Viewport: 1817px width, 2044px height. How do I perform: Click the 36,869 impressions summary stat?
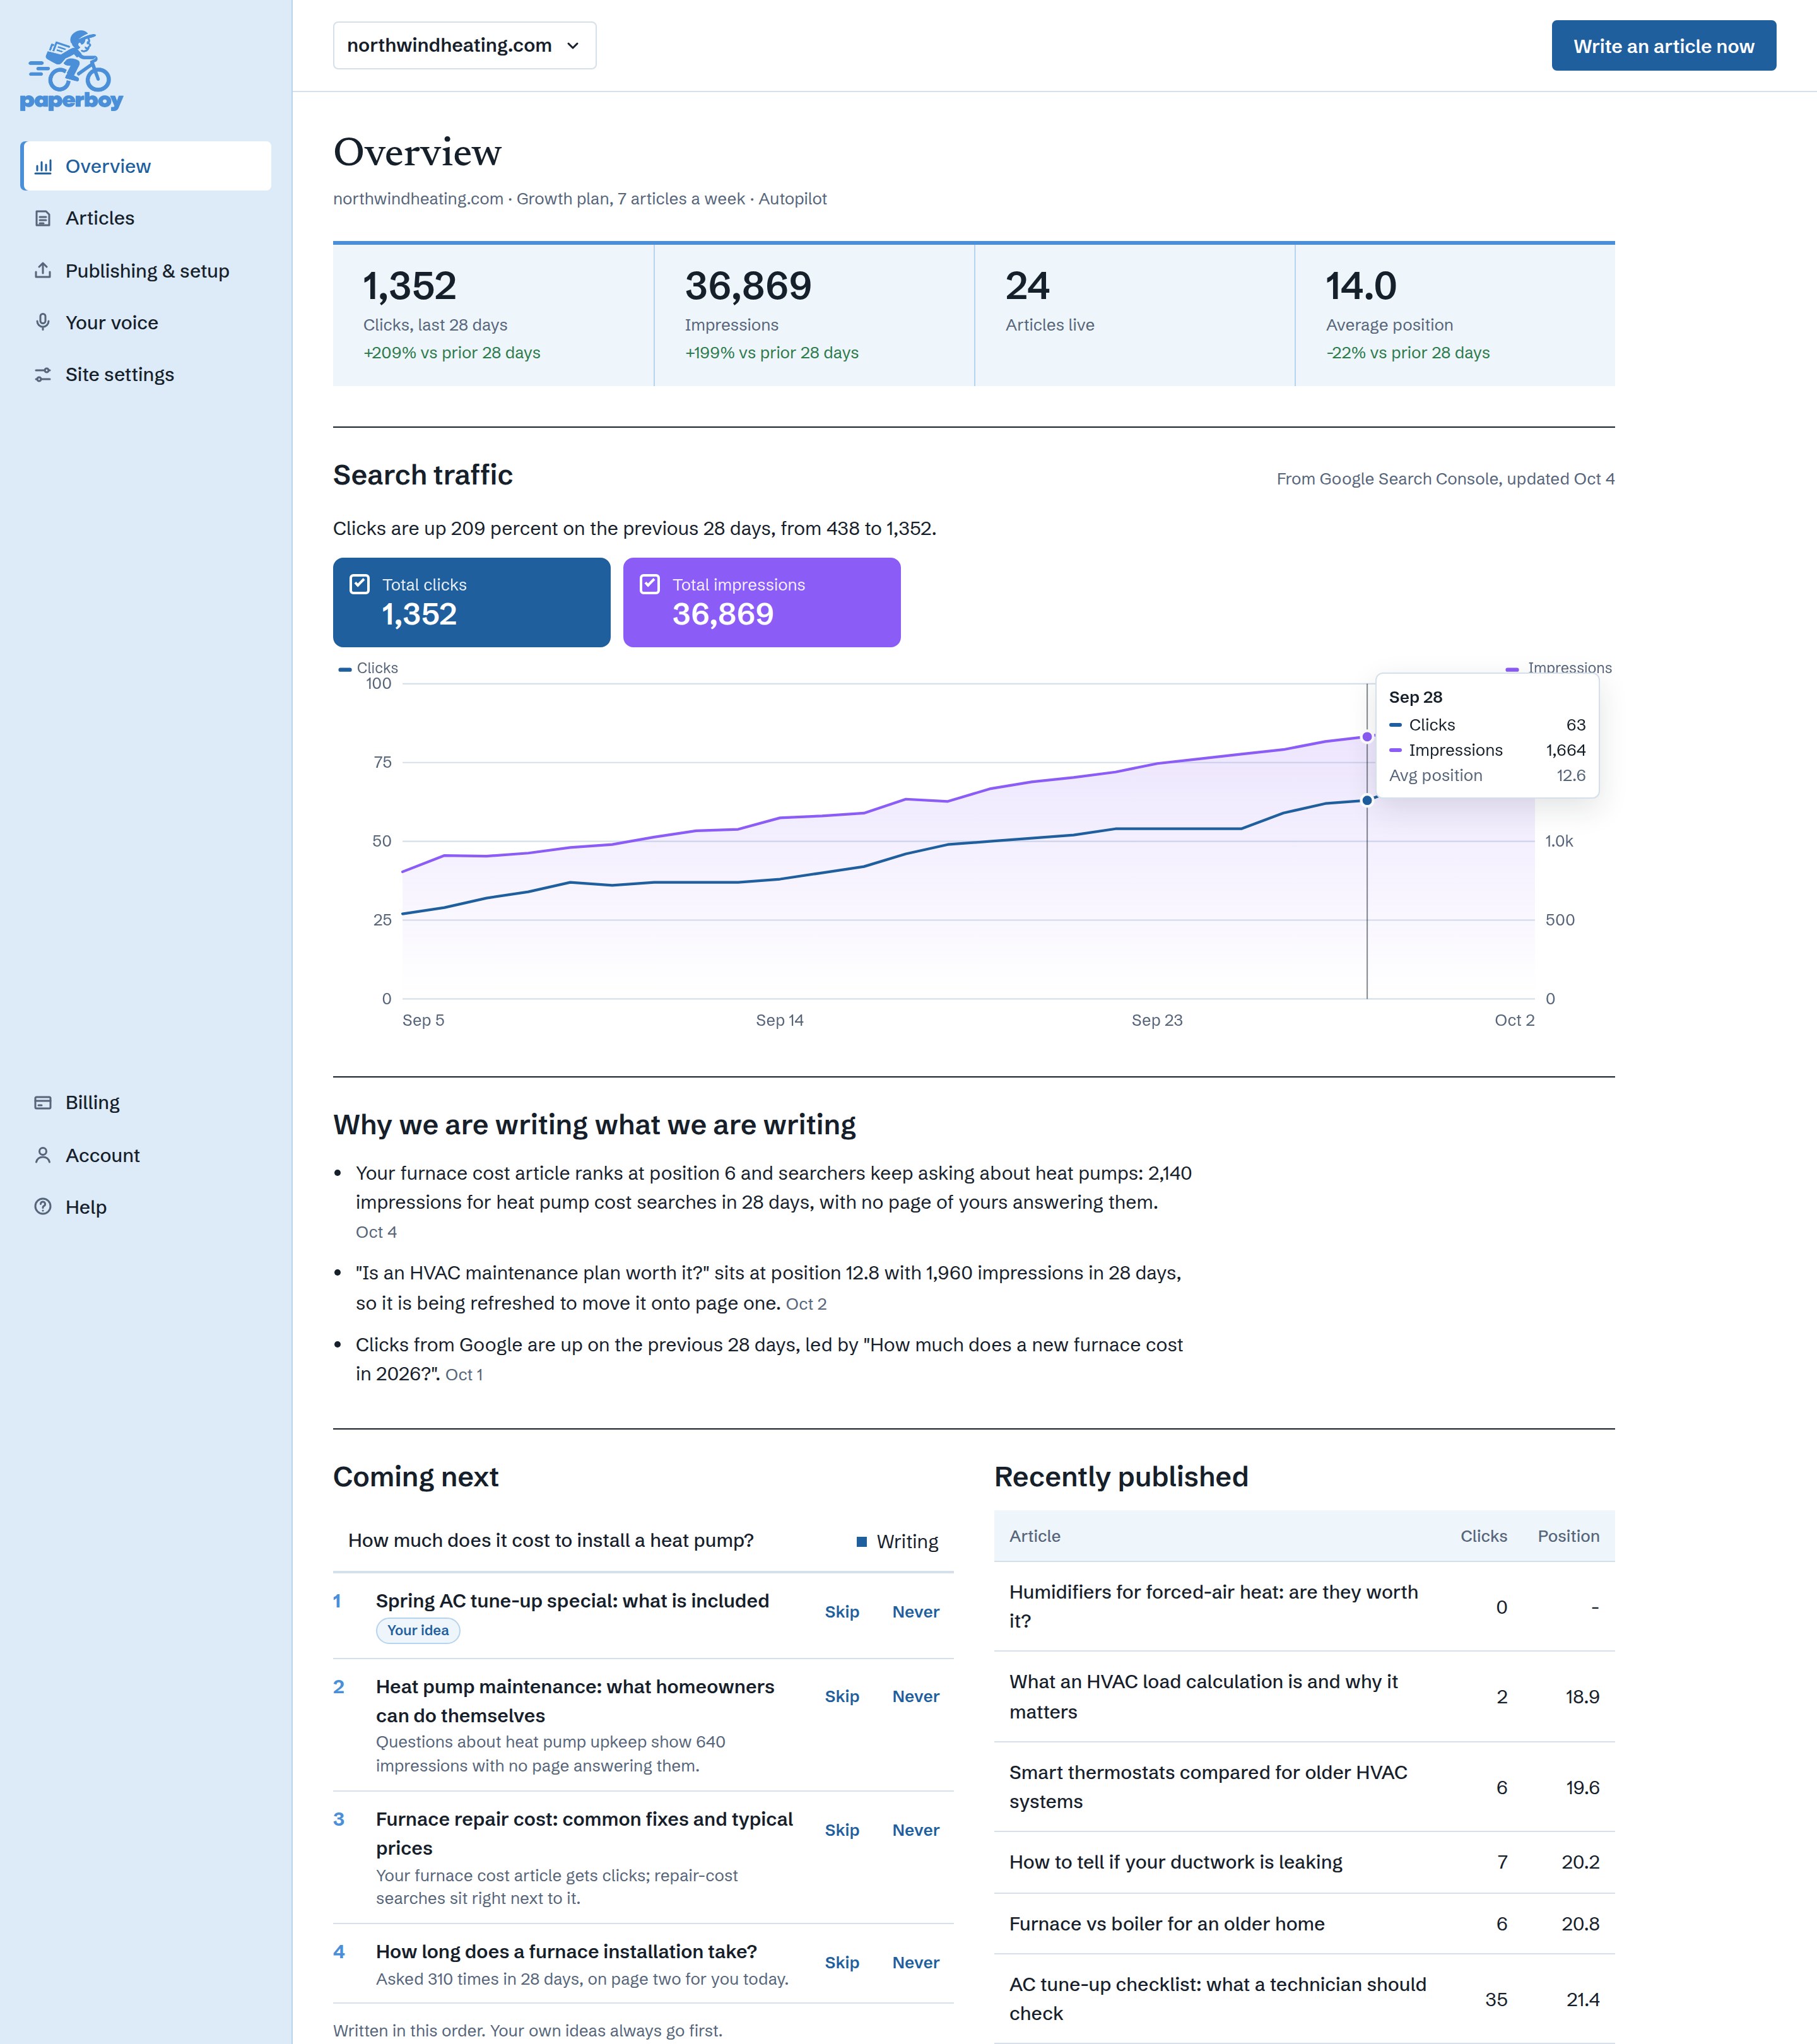pos(814,315)
